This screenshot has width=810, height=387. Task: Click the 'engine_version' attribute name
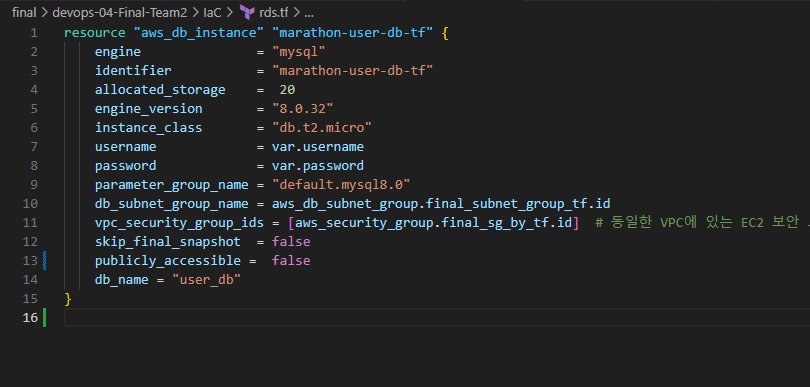[149, 109]
